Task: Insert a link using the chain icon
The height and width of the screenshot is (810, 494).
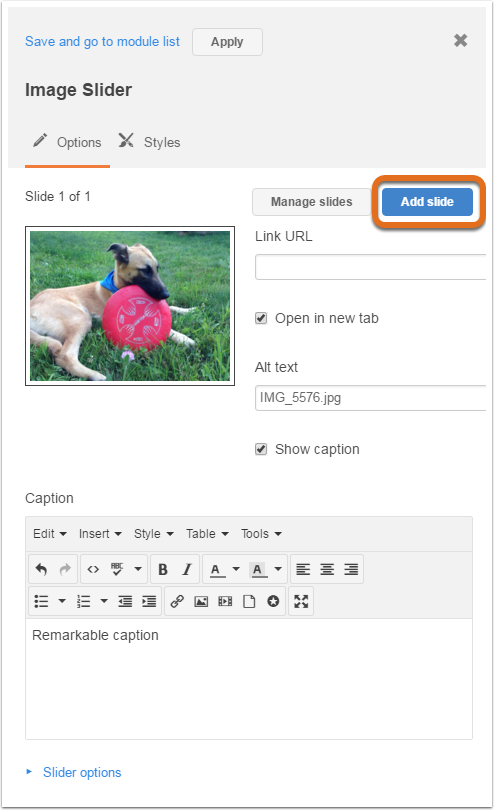Action: point(177,601)
